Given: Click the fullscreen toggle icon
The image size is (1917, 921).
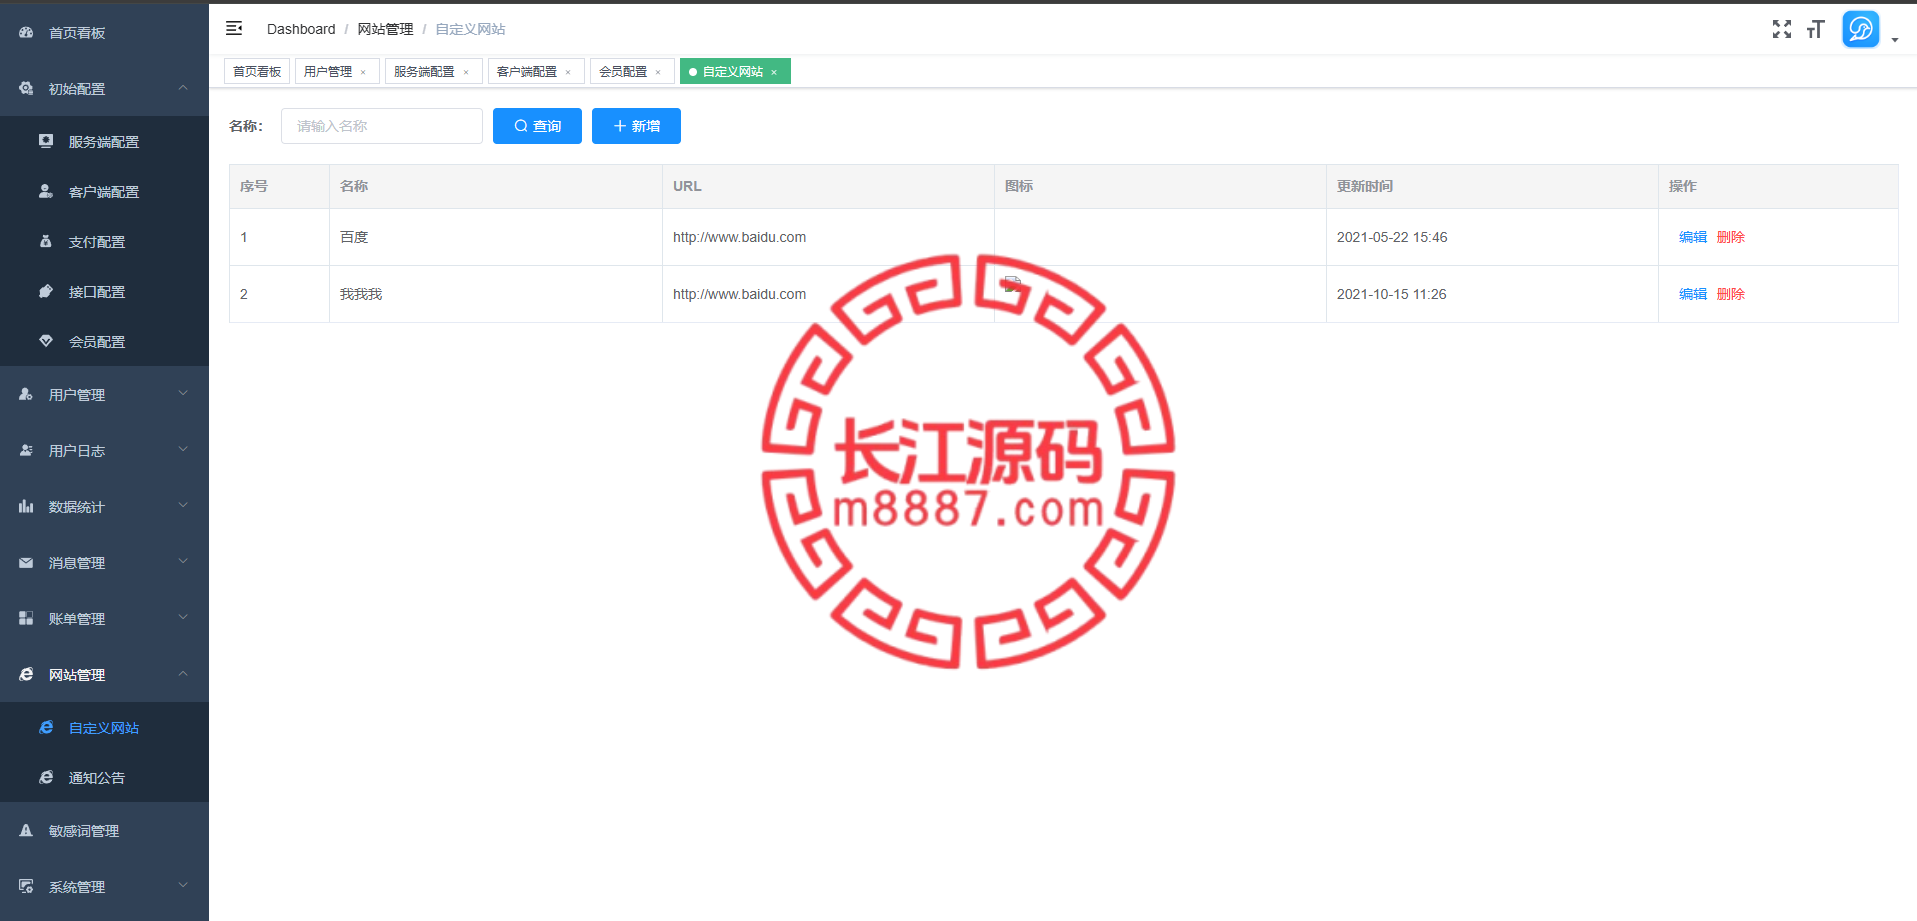Looking at the screenshot, I should [x=1782, y=29].
